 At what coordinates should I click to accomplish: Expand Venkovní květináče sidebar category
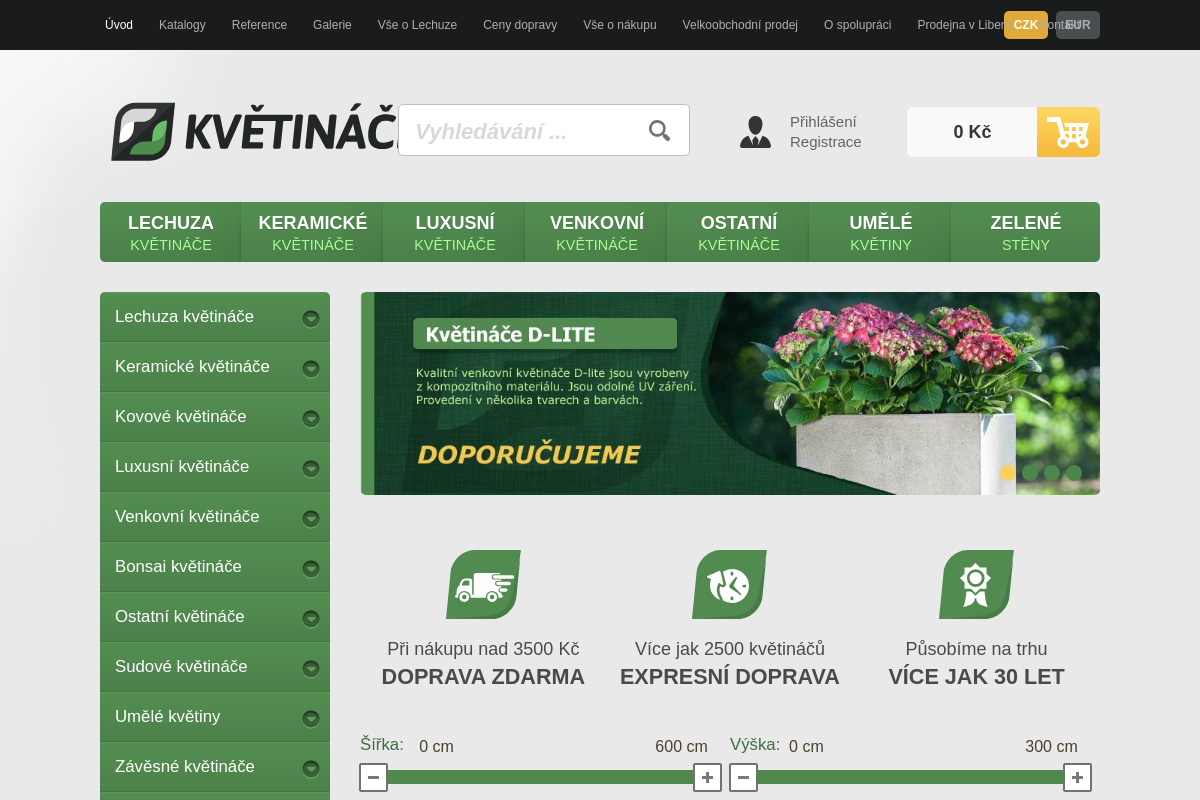tap(311, 518)
